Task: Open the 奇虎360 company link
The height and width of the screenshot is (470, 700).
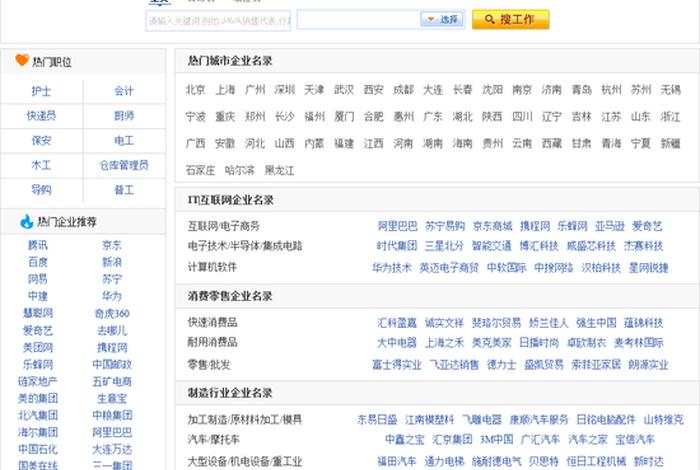Action: [x=112, y=313]
